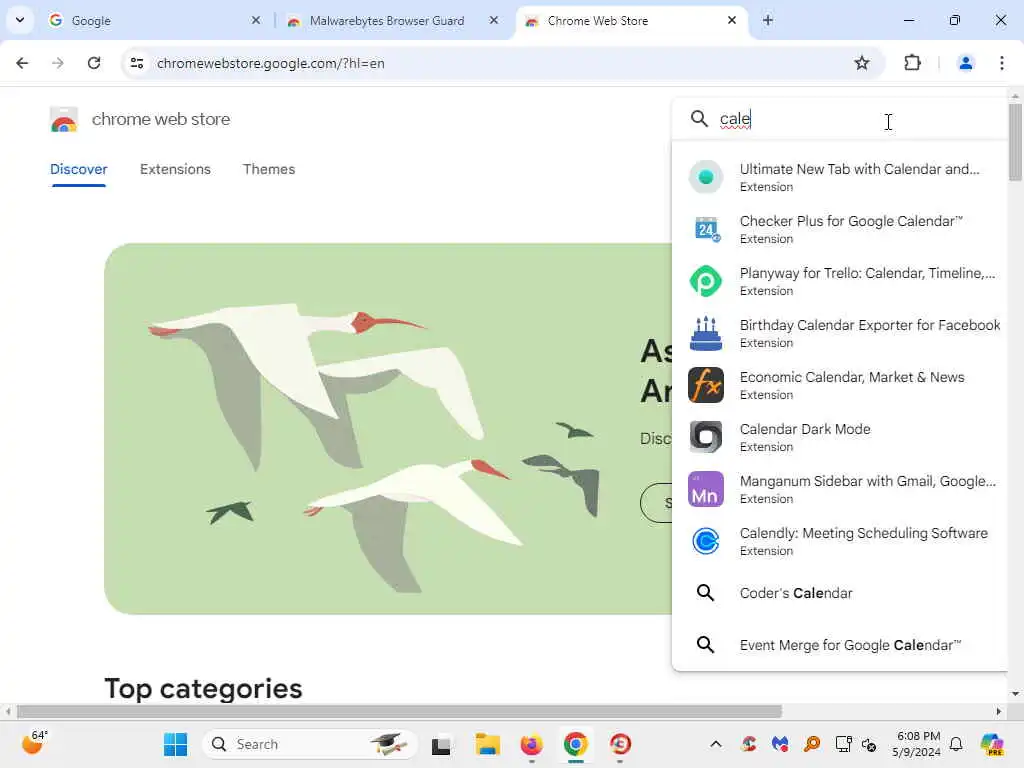Open the weather widget showing 64°

coord(35,743)
